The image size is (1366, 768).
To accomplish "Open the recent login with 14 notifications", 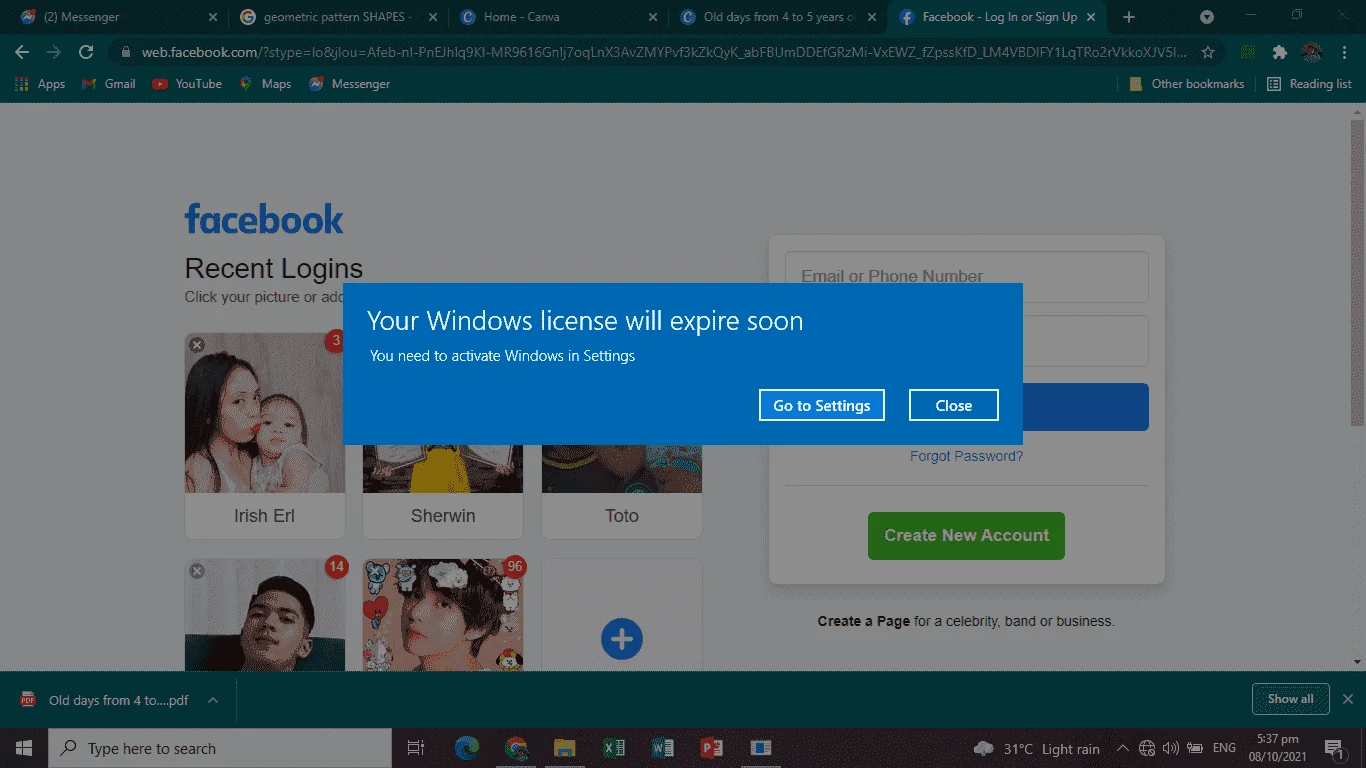I will (x=265, y=615).
